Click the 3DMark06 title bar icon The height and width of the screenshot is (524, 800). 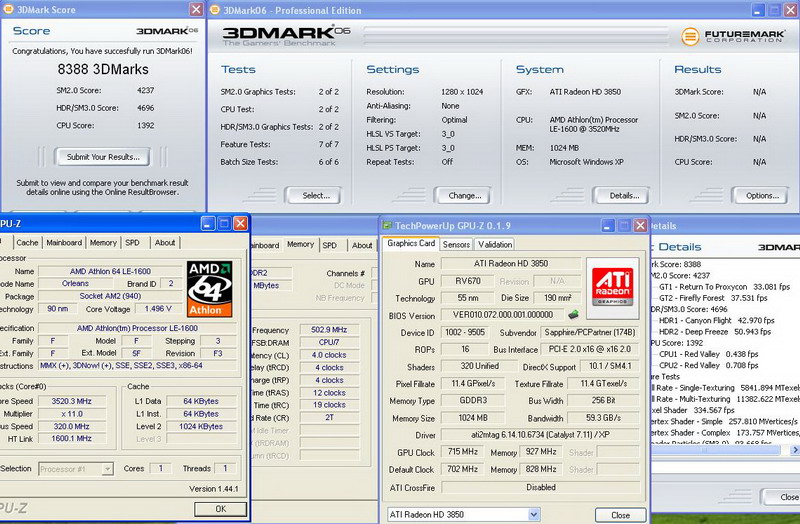click(215, 10)
